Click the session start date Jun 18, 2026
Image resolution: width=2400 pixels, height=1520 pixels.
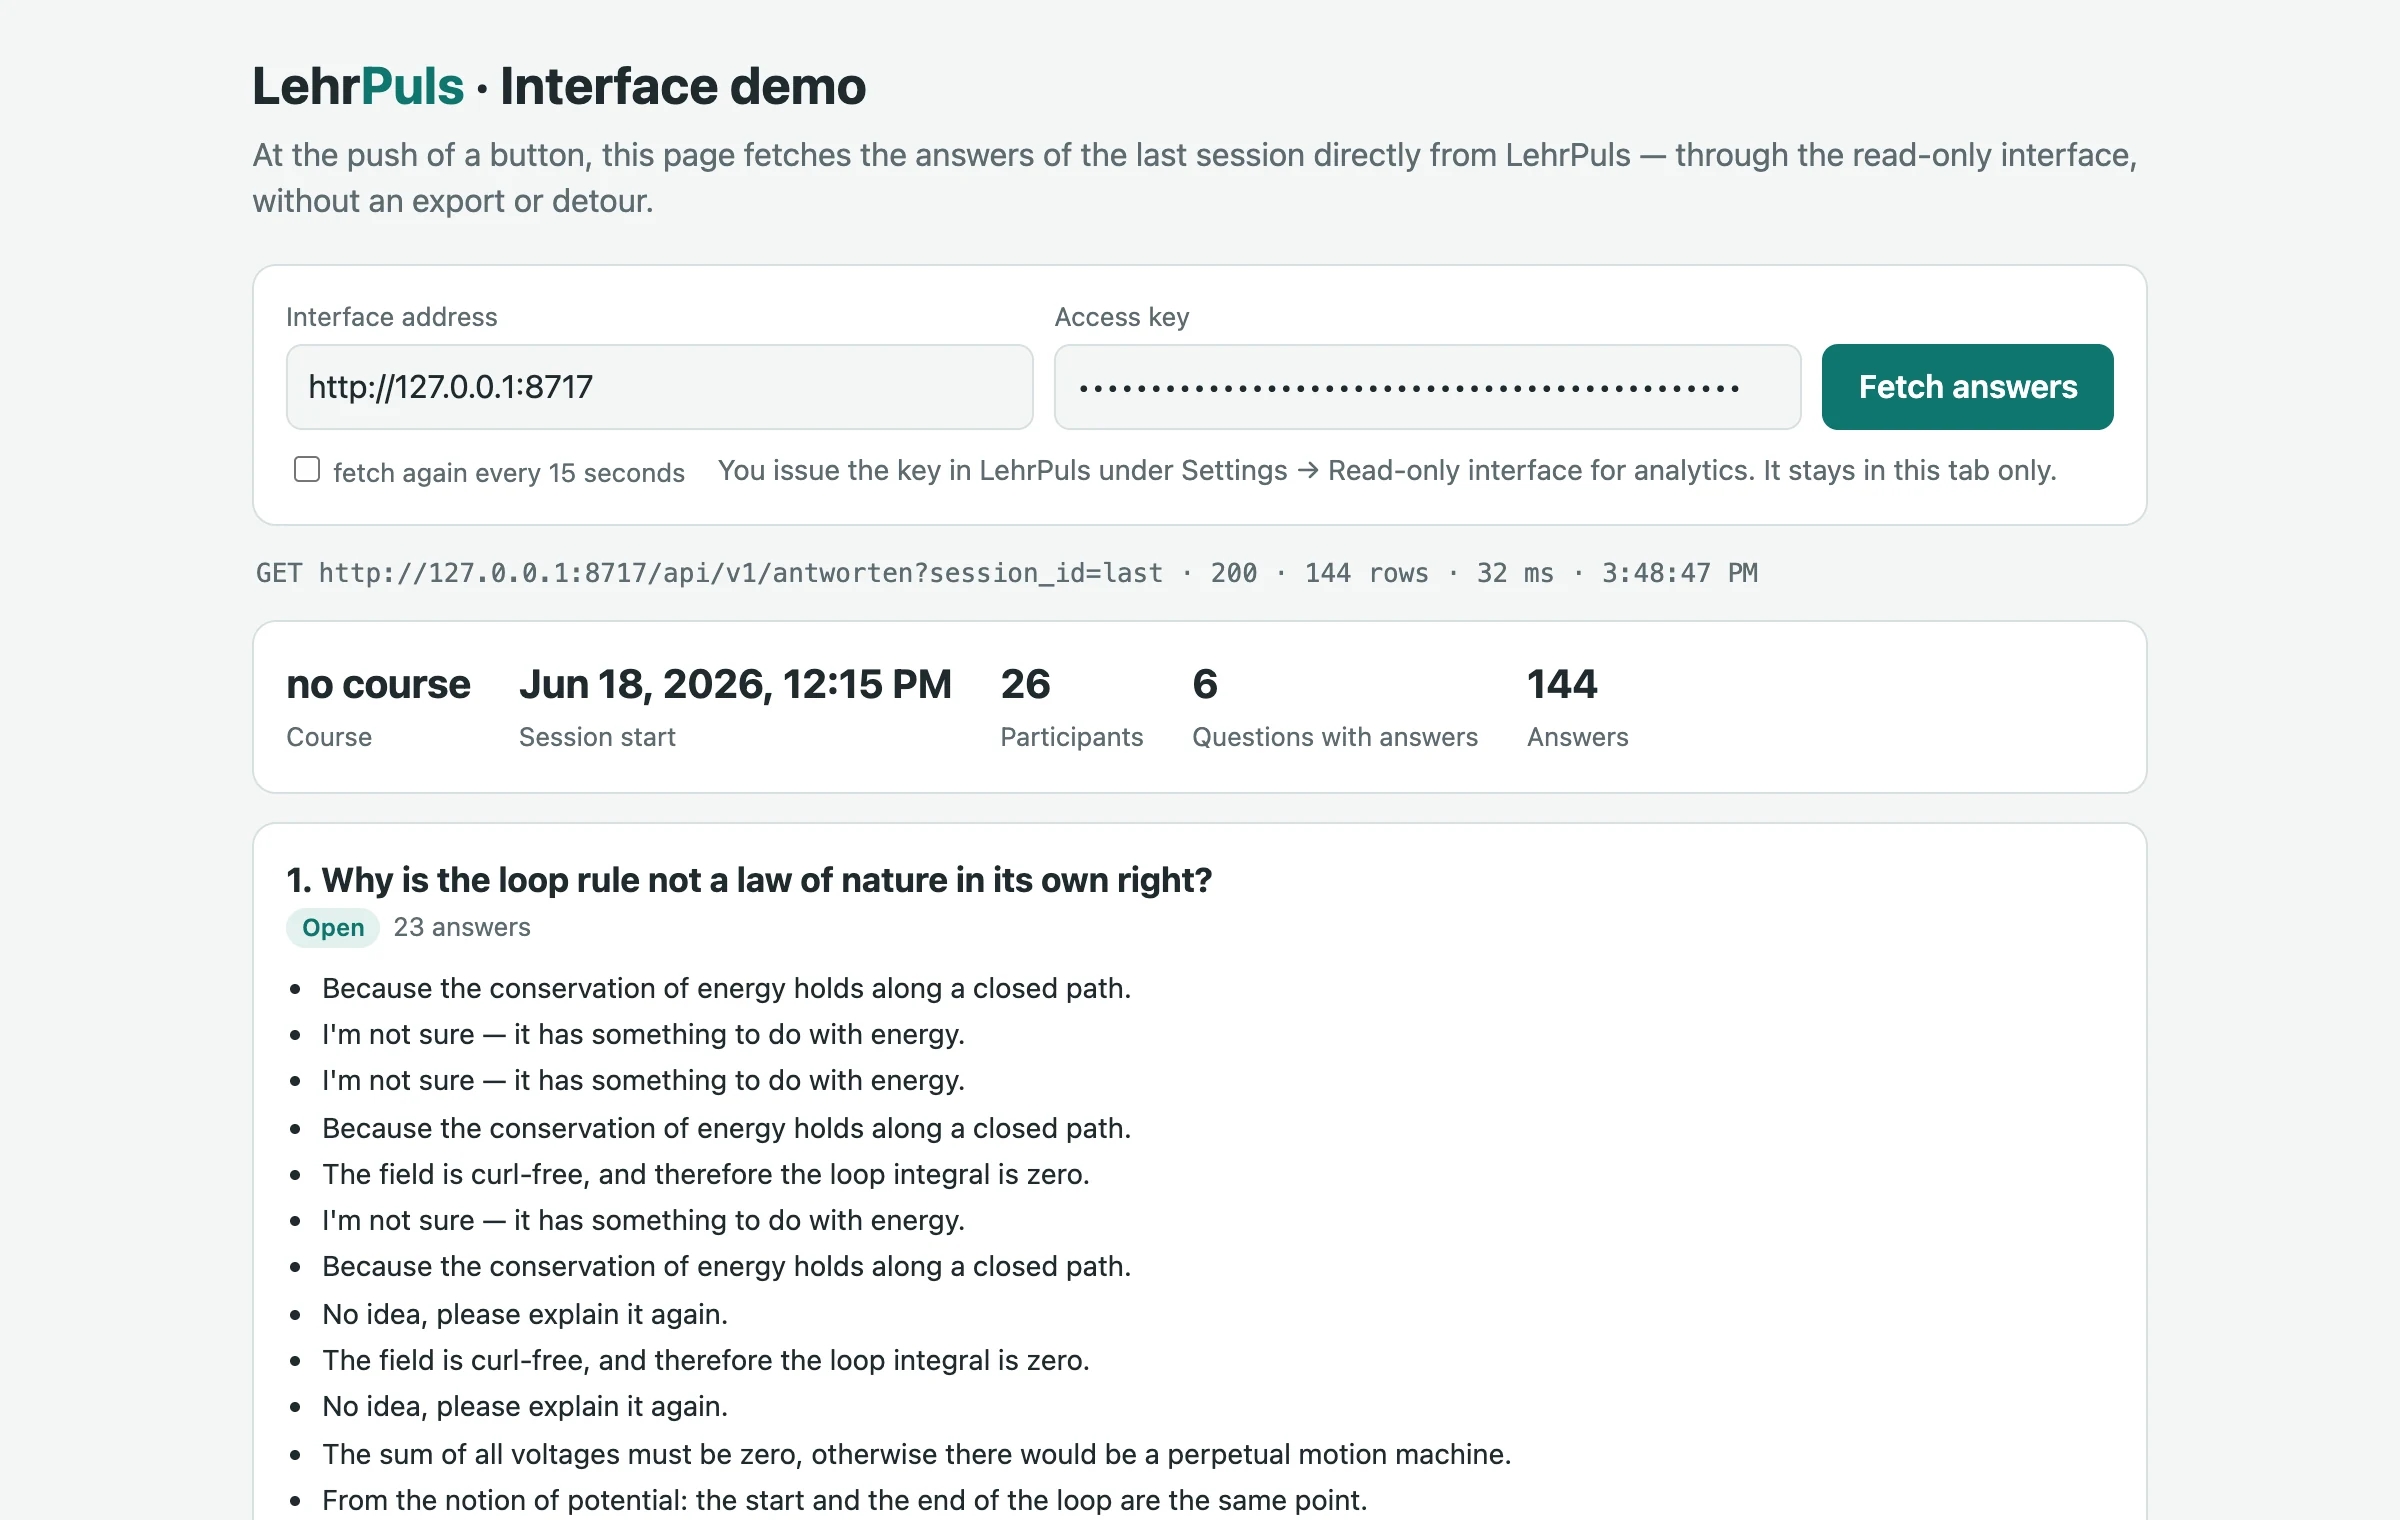[735, 685]
